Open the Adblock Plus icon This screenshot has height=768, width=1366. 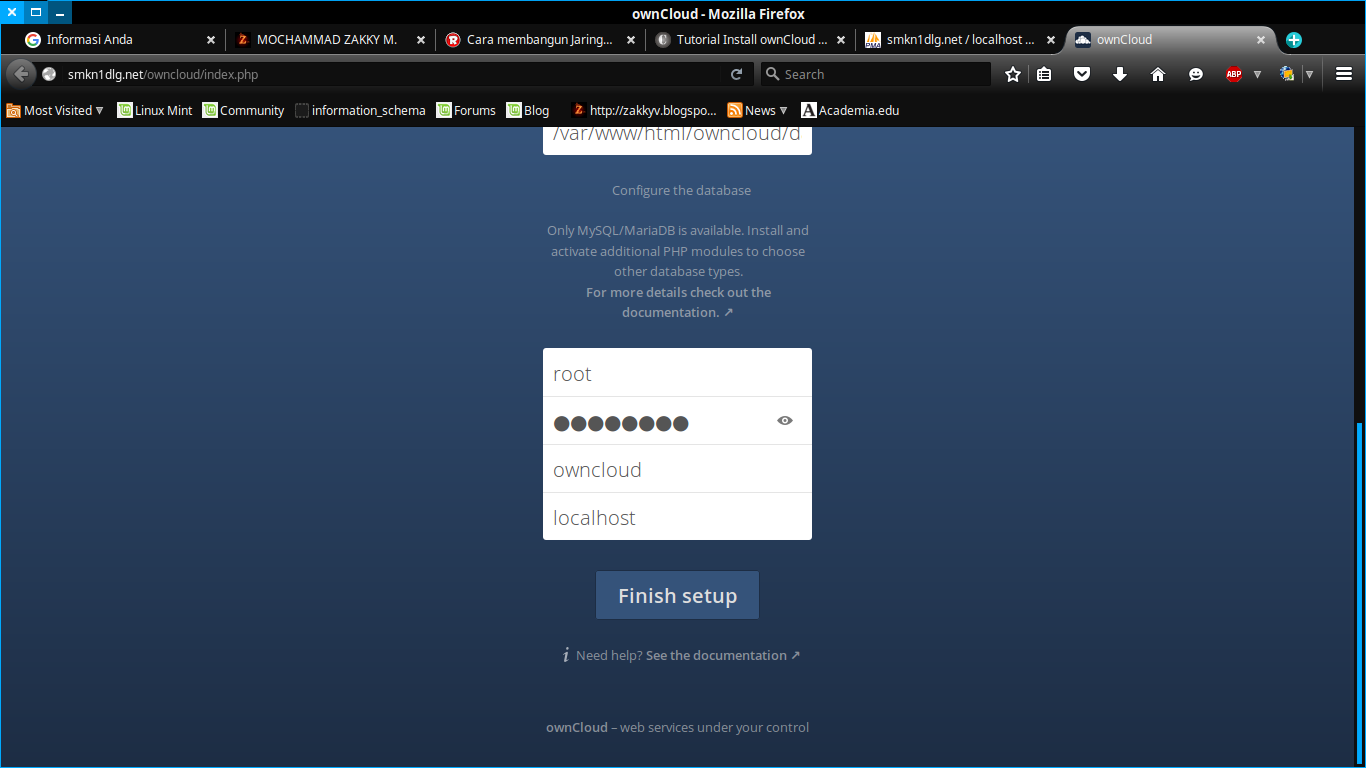[1234, 74]
